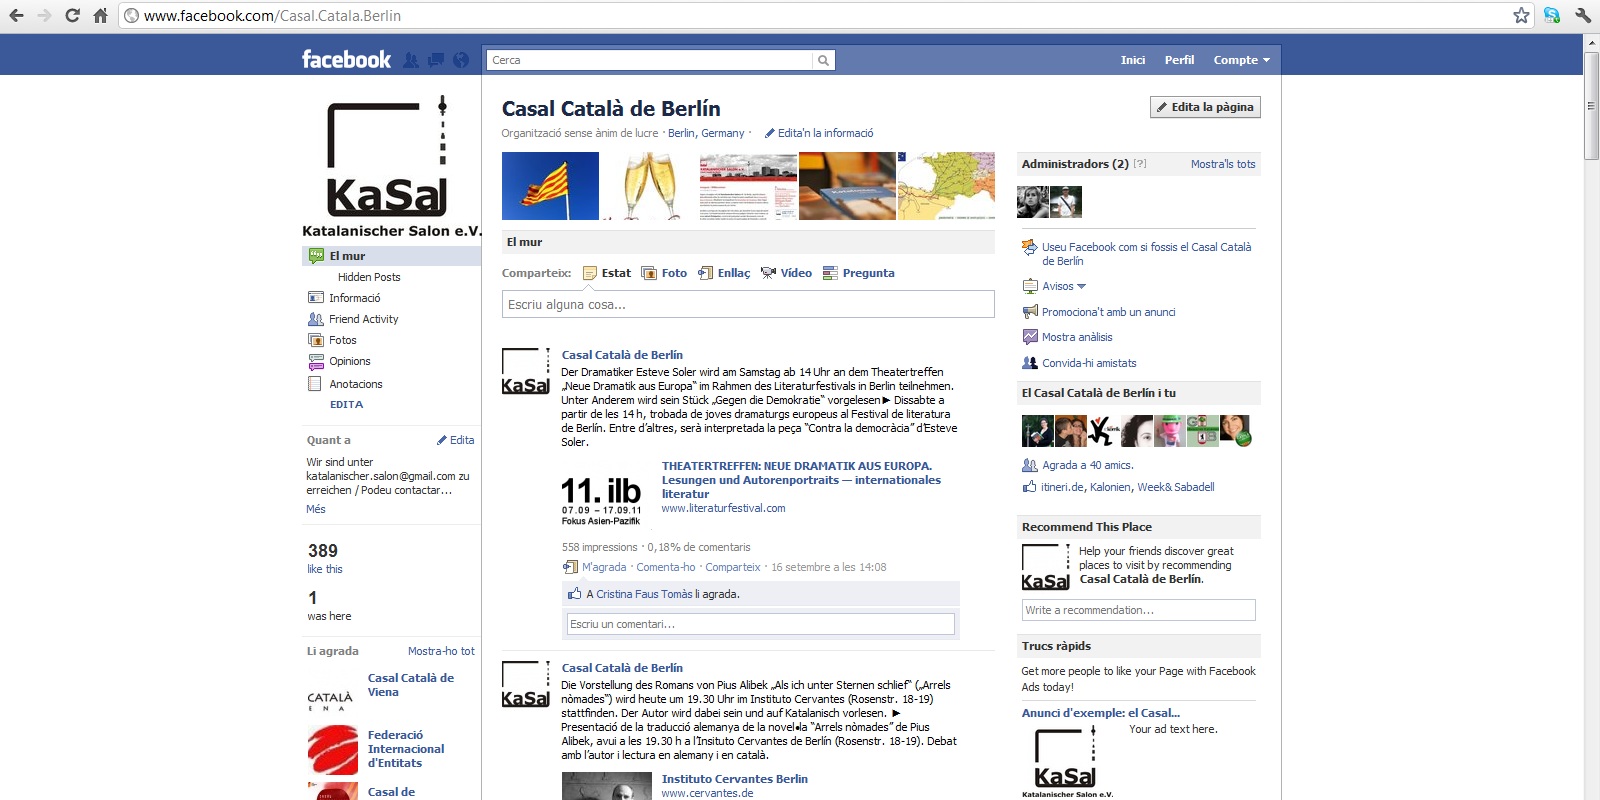1600x800 pixels.
Task: Open Inici in top navigation
Action: point(1133,60)
